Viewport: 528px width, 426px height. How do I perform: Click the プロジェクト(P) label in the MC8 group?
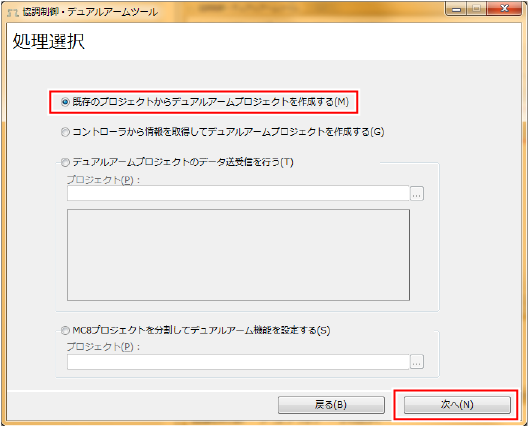click(103, 347)
